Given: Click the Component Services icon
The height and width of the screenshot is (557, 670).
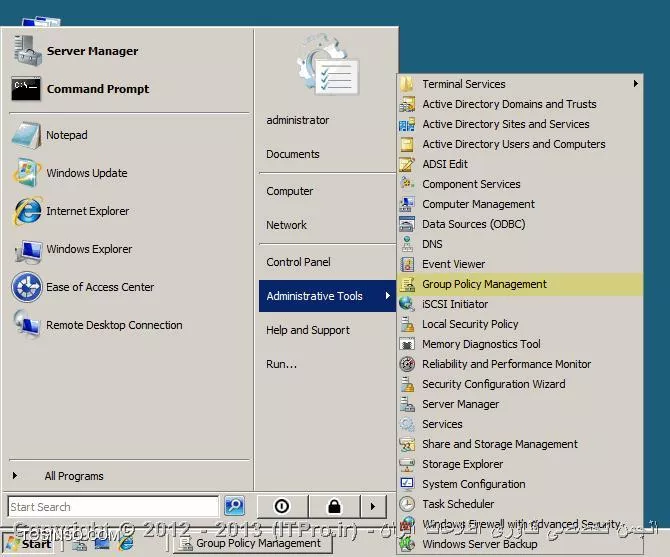Looking at the screenshot, I should [x=407, y=184].
